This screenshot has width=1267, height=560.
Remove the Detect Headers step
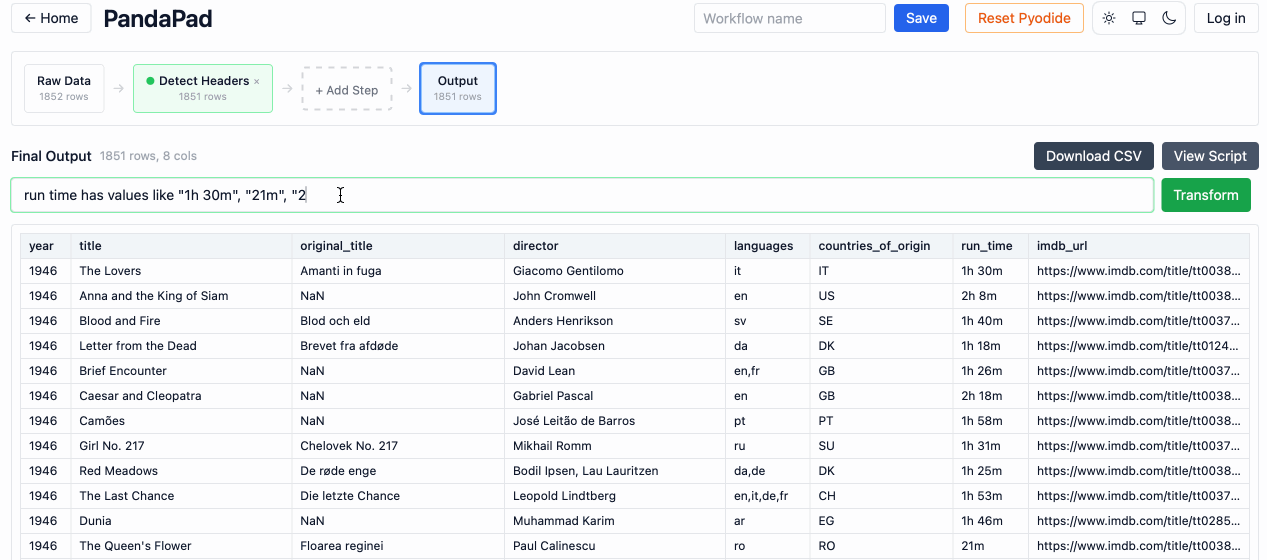click(257, 82)
